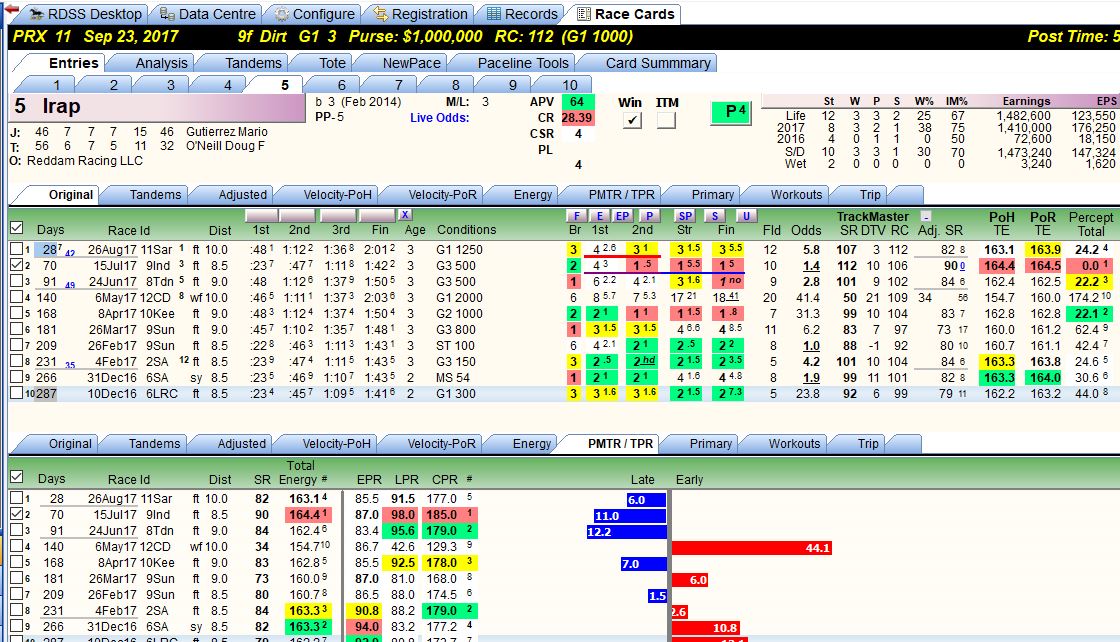Image resolution: width=1120 pixels, height=642 pixels.
Task: Toggle the ITM checkbox
Action: click(666, 121)
